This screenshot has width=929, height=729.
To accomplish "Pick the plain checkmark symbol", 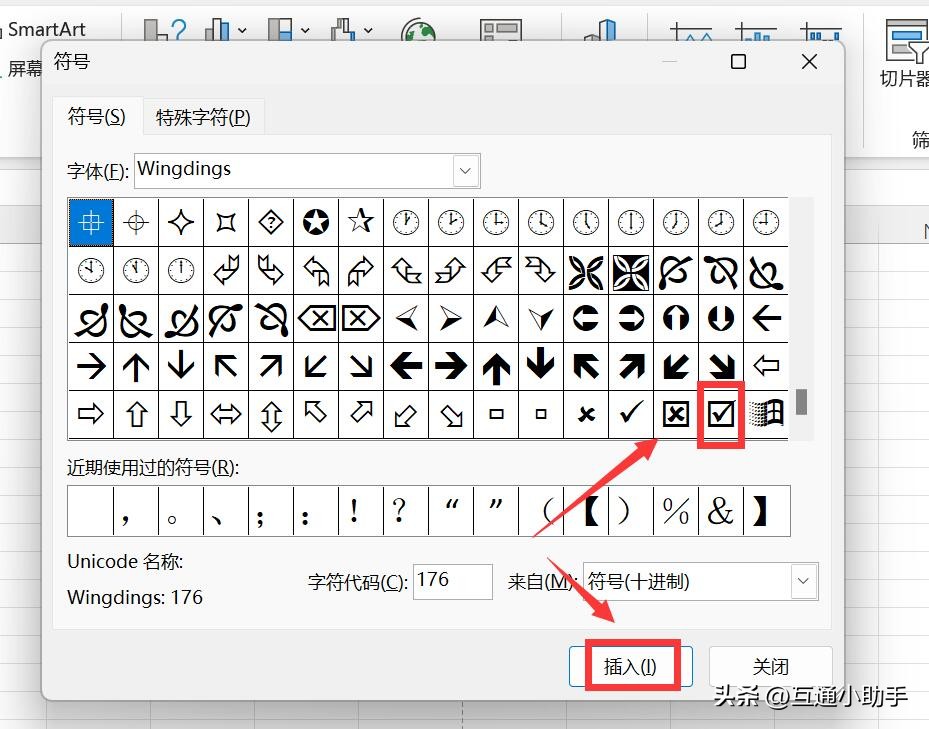I will 631,414.
